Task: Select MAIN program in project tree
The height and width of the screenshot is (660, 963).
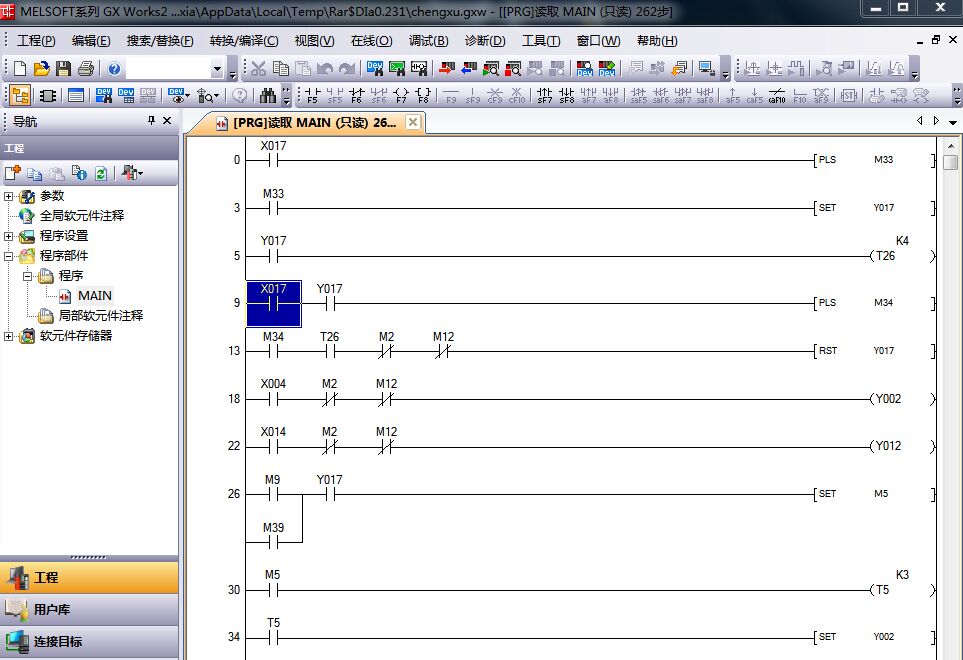Action: [94, 296]
